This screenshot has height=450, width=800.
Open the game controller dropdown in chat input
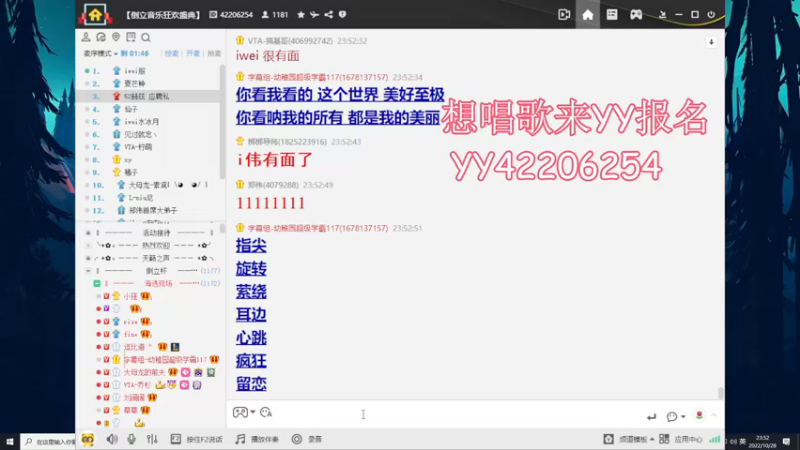244,412
